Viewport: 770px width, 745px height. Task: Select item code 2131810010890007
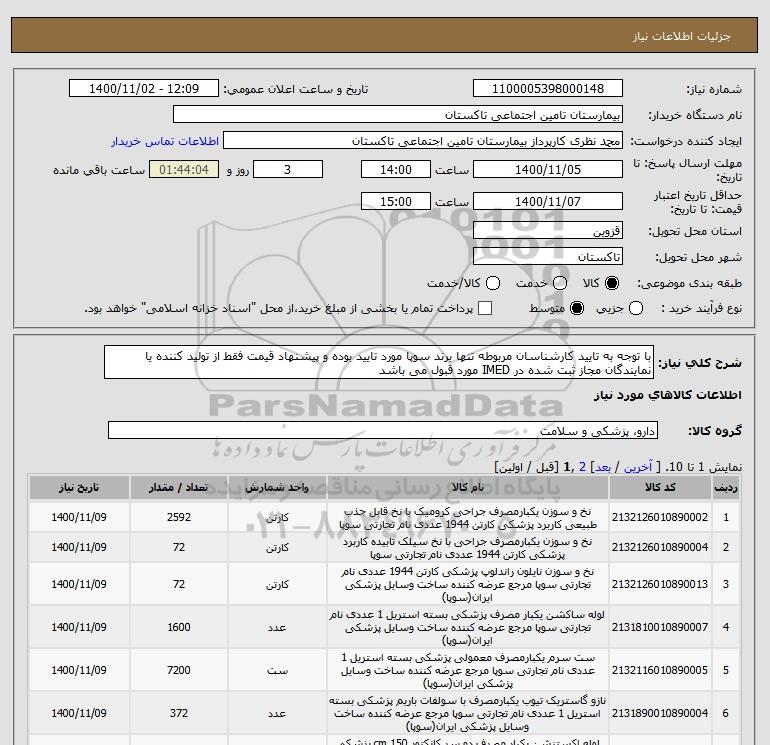click(x=660, y=627)
